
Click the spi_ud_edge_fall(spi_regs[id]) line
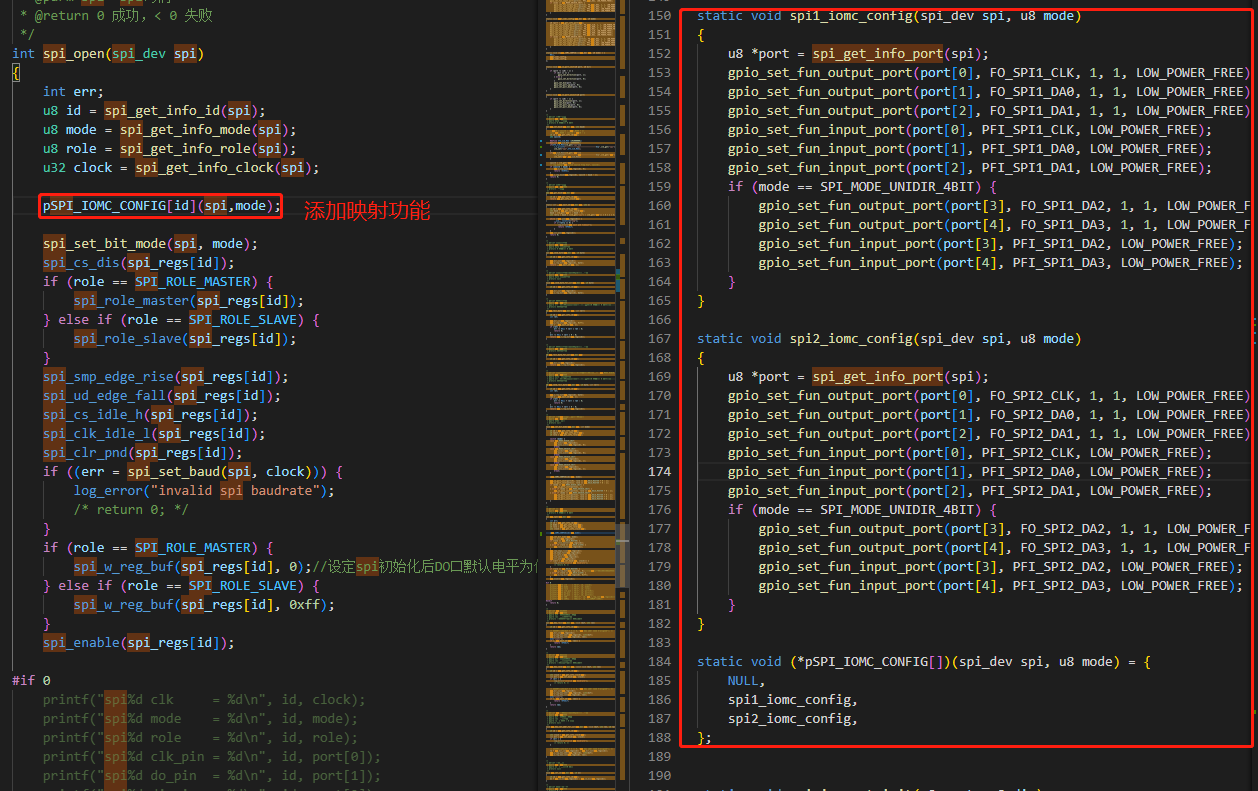tap(162, 396)
